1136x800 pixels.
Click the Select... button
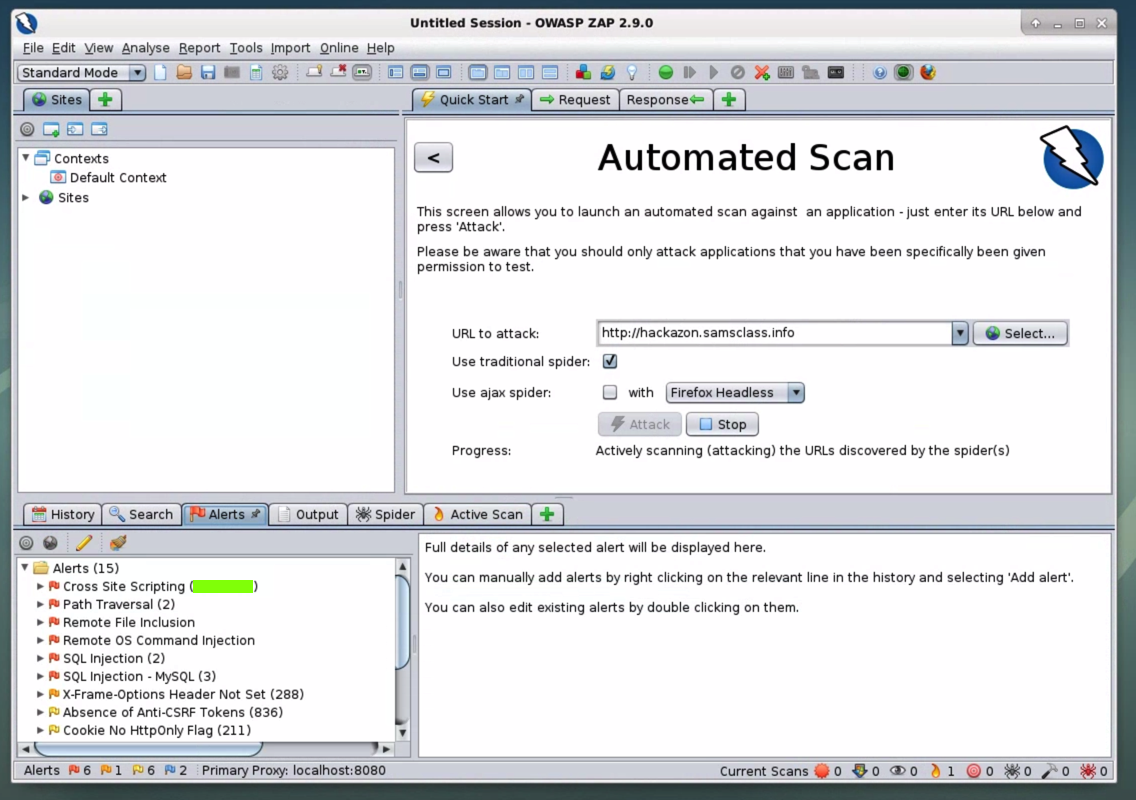click(x=1020, y=333)
